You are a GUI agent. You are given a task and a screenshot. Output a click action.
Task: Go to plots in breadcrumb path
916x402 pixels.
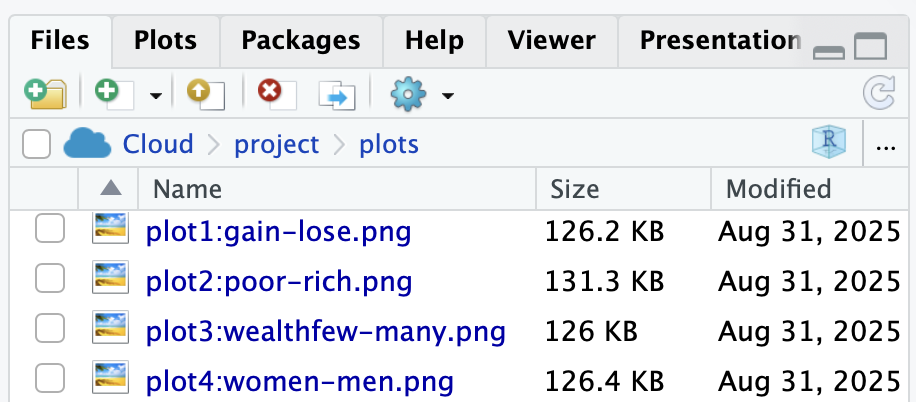point(389,145)
